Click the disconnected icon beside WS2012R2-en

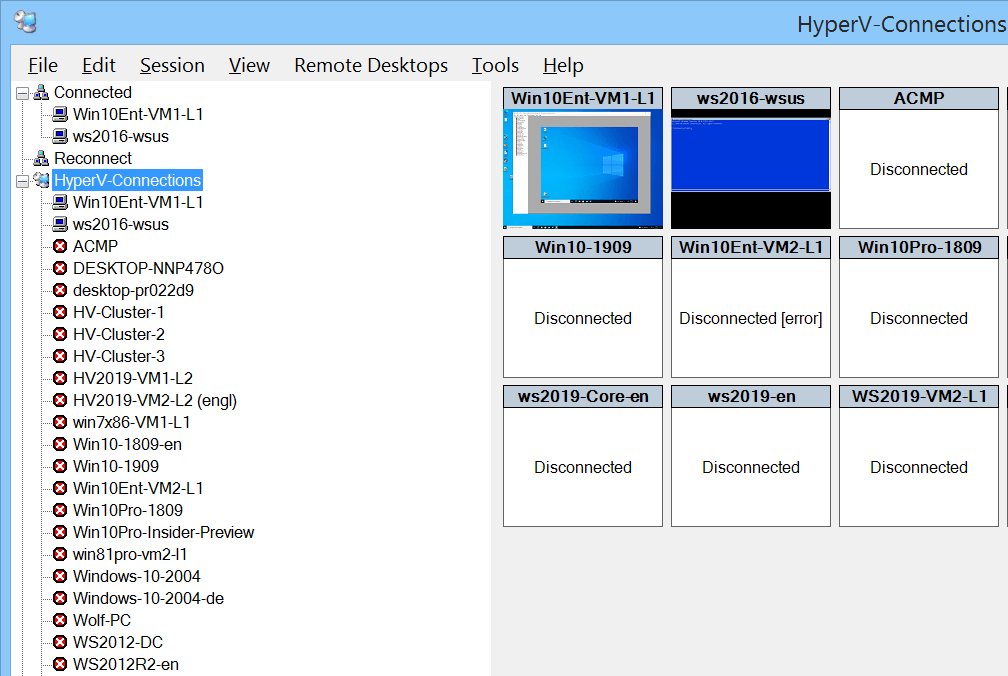60,664
